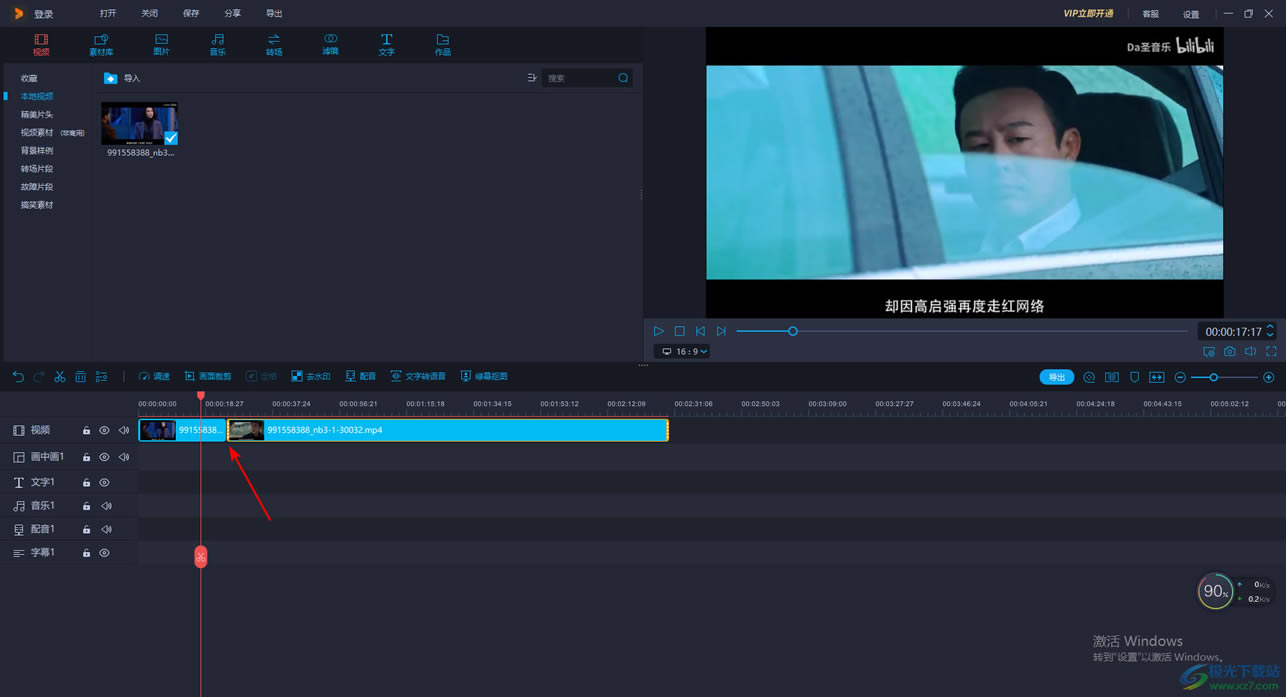Open the 文字转语音 text-to-speech tool
The image size is (1286, 697).
[x=418, y=377]
